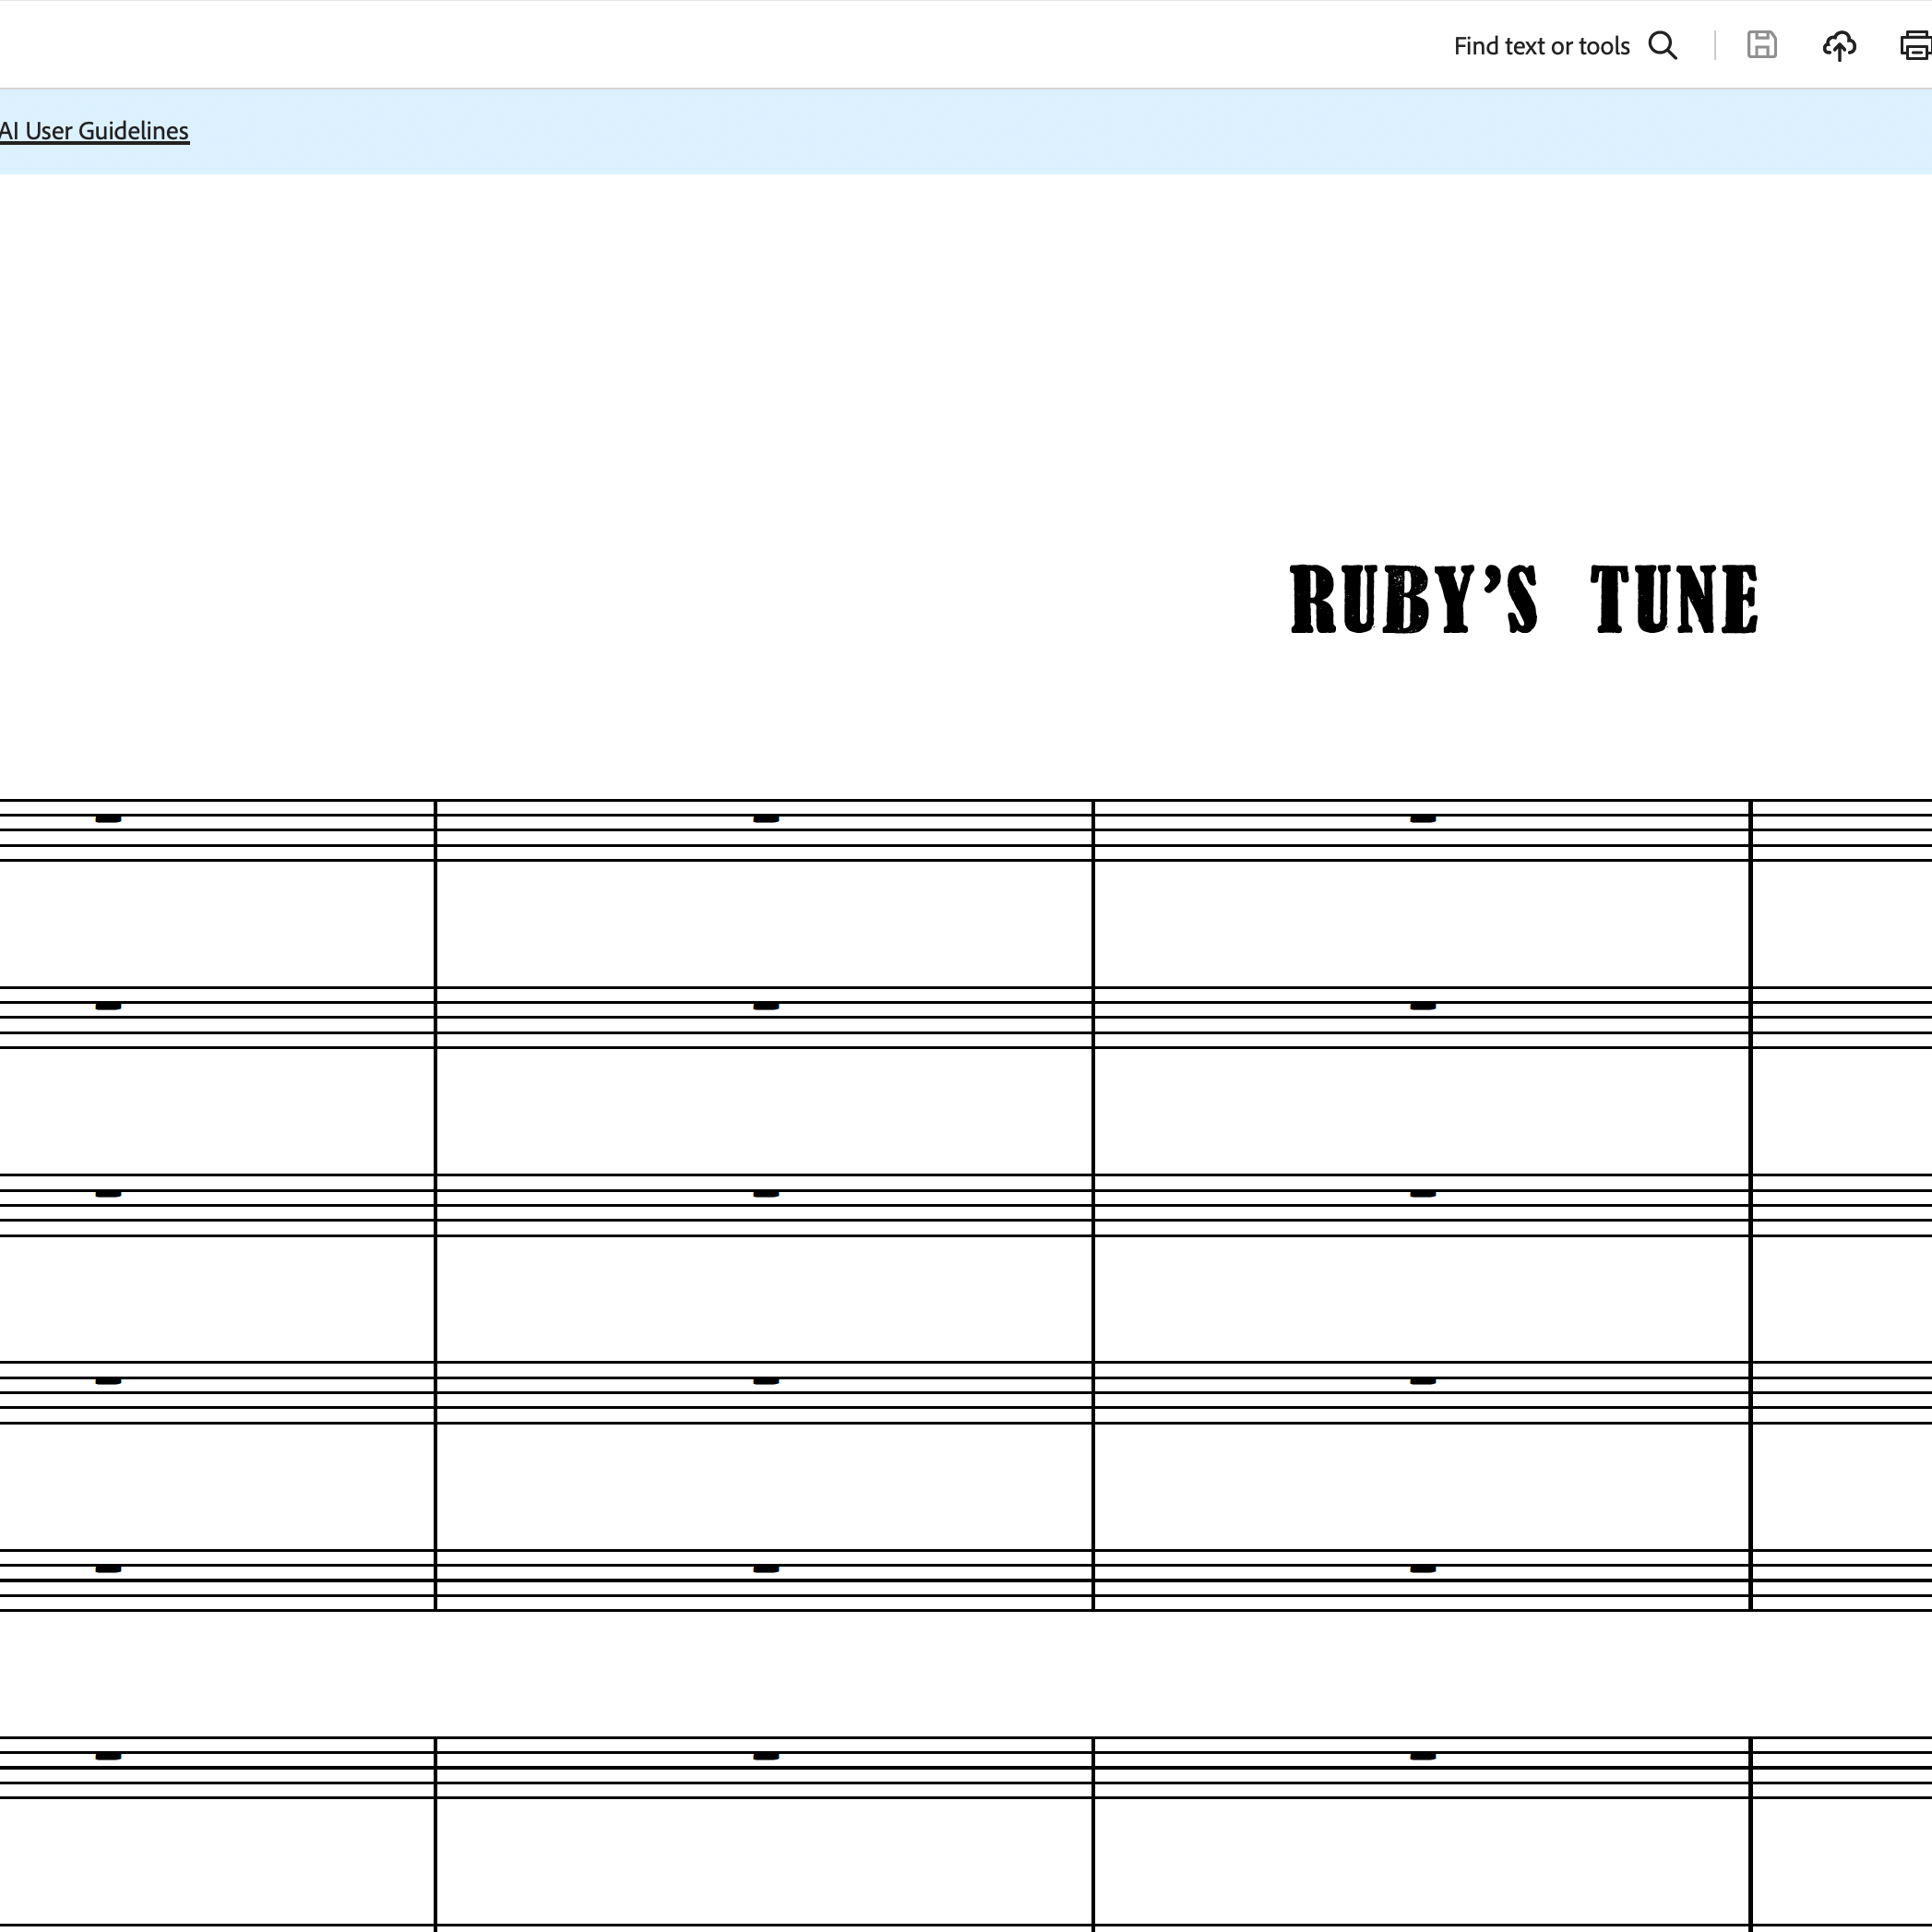This screenshot has width=1932, height=1932.
Task: Click the leftmost whole rest on the top staff
Action: (x=108, y=819)
